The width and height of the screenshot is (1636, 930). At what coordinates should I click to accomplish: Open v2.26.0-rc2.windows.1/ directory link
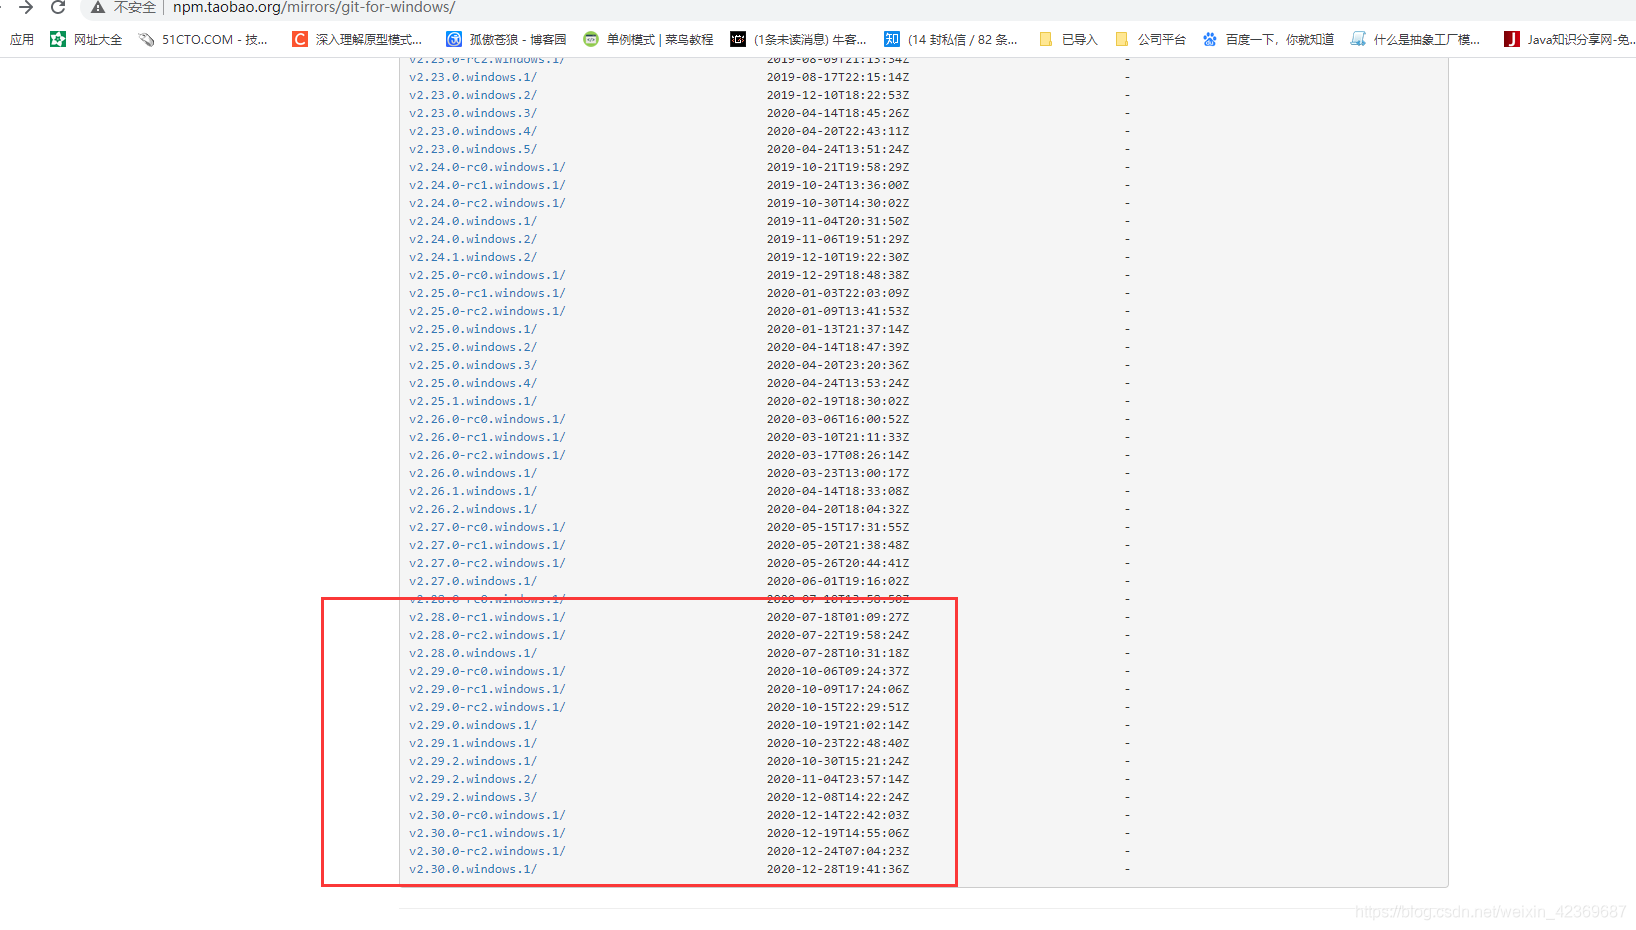pos(487,455)
